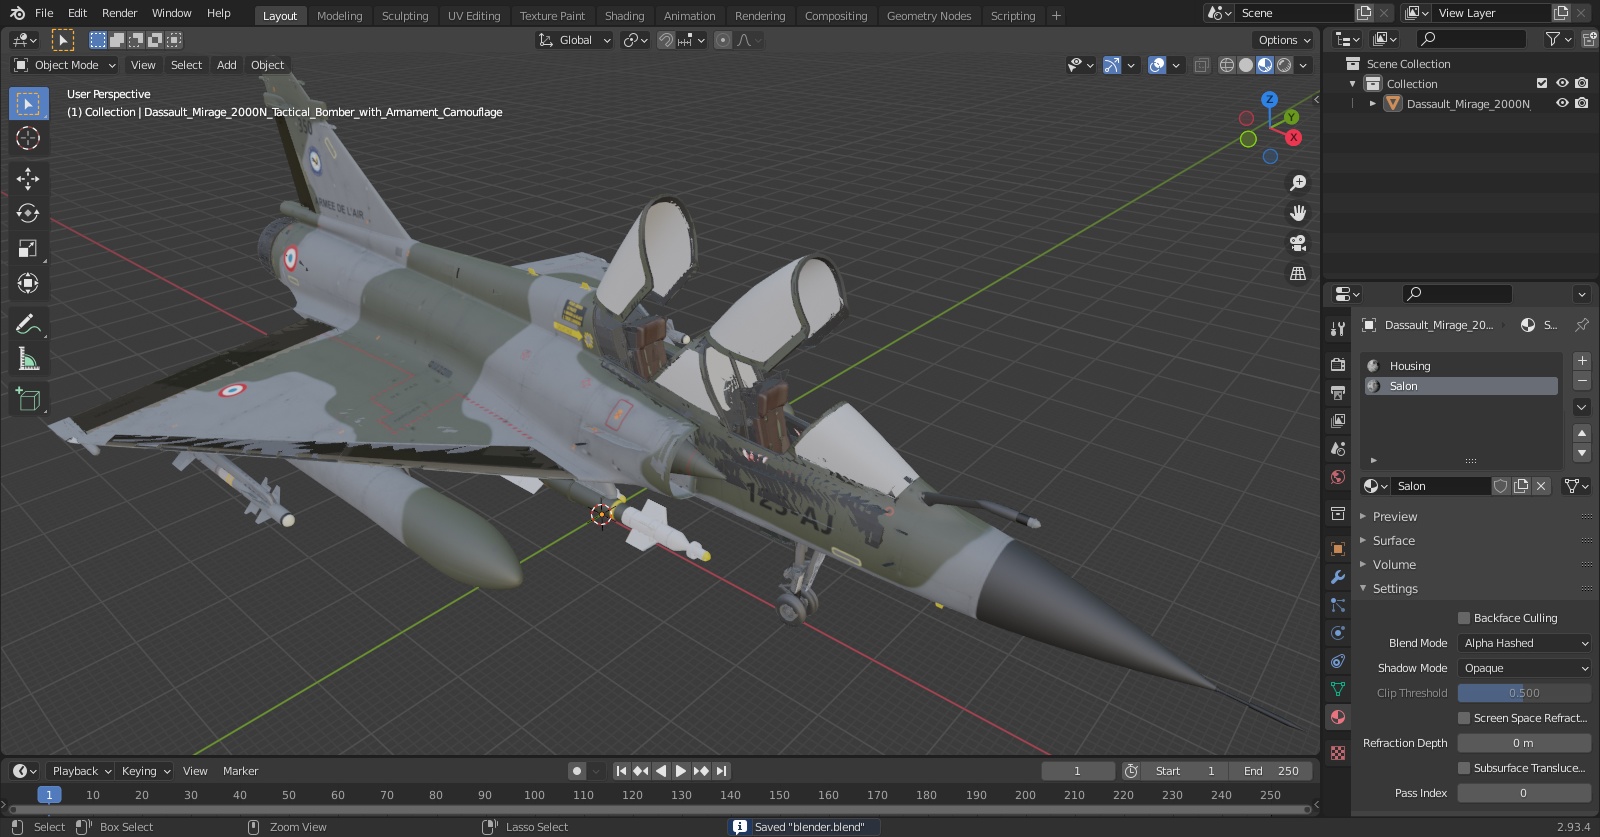Viewport: 1600px width, 837px height.
Task: Hide Dassault_Mirage_2000N object eye icon
Action: tap(1562, 103)
